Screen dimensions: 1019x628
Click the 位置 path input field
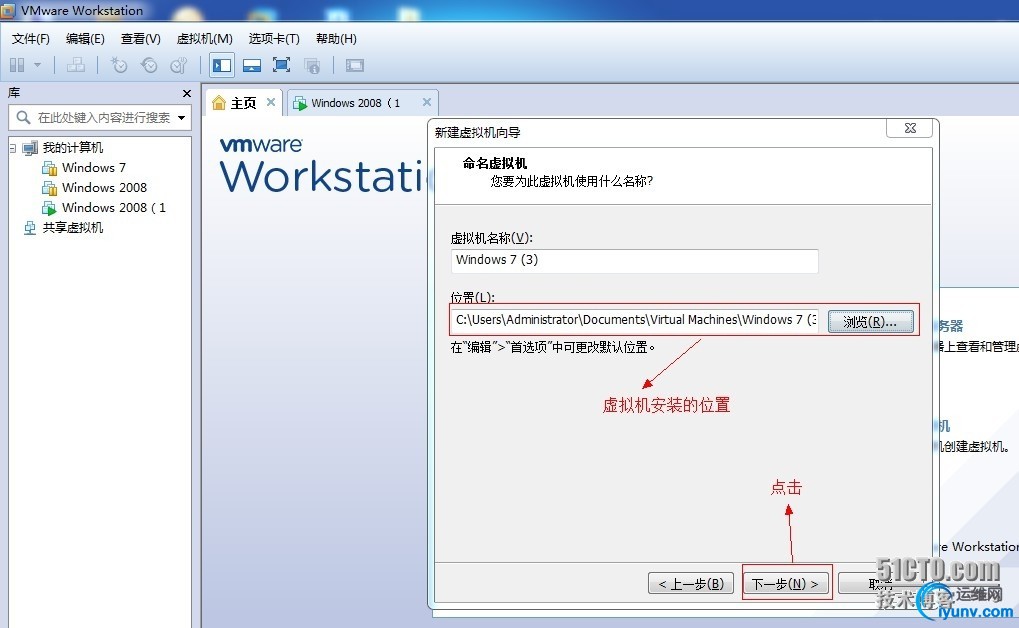(634, 320)
